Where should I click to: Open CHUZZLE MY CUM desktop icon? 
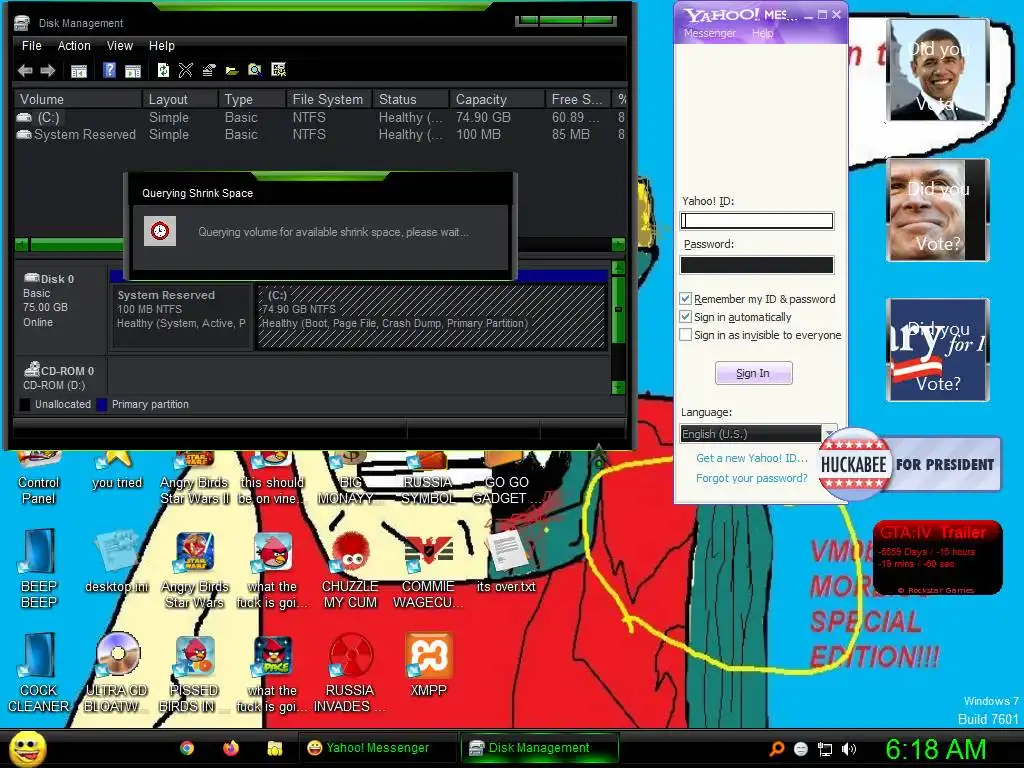click(350, 569)
